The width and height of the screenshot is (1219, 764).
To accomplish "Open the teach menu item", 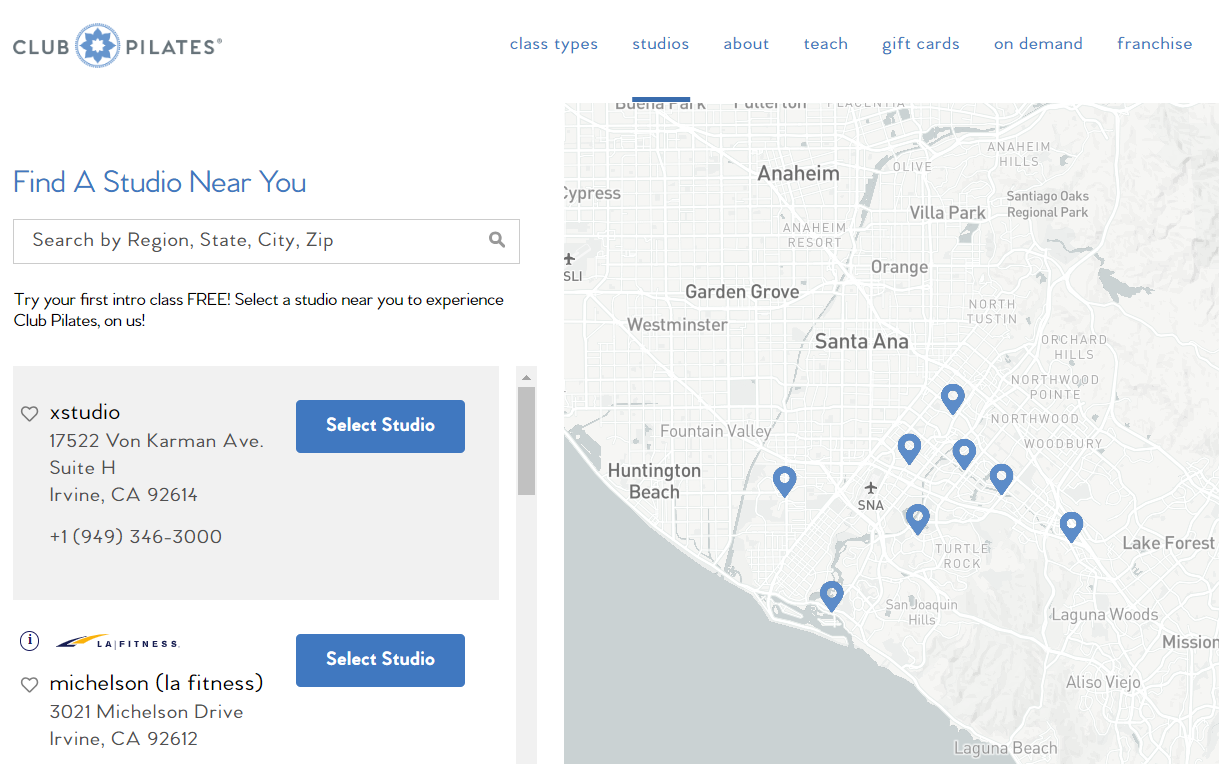I will [x=826, y=44].
